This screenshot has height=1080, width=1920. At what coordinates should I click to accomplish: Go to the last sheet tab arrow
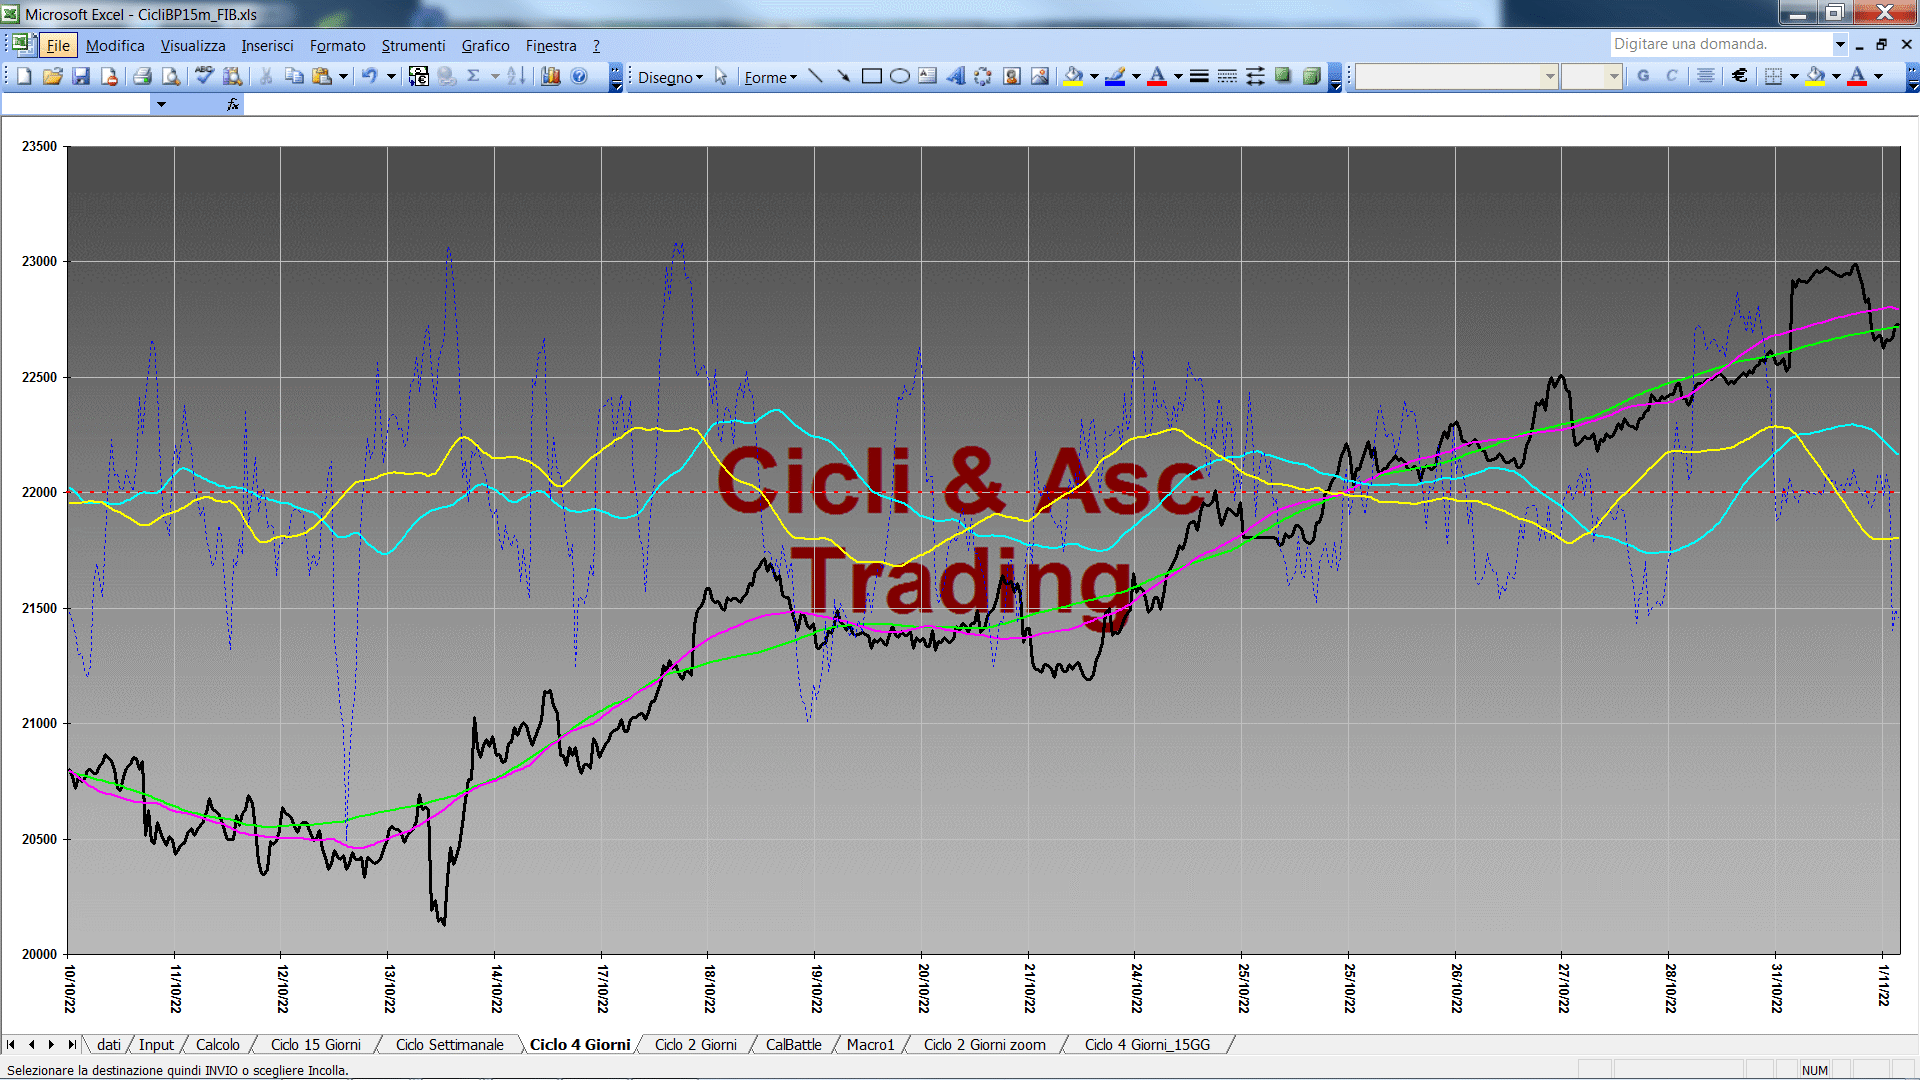pos(71,1045)
